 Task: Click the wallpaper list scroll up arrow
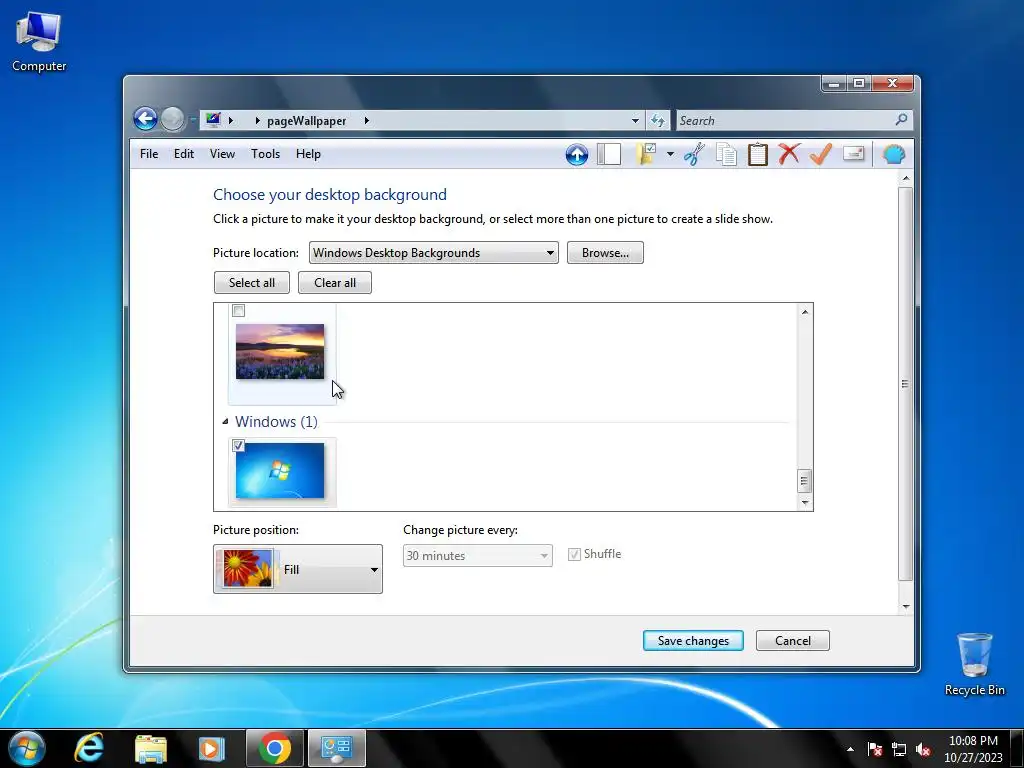click(x=805, y=312)
